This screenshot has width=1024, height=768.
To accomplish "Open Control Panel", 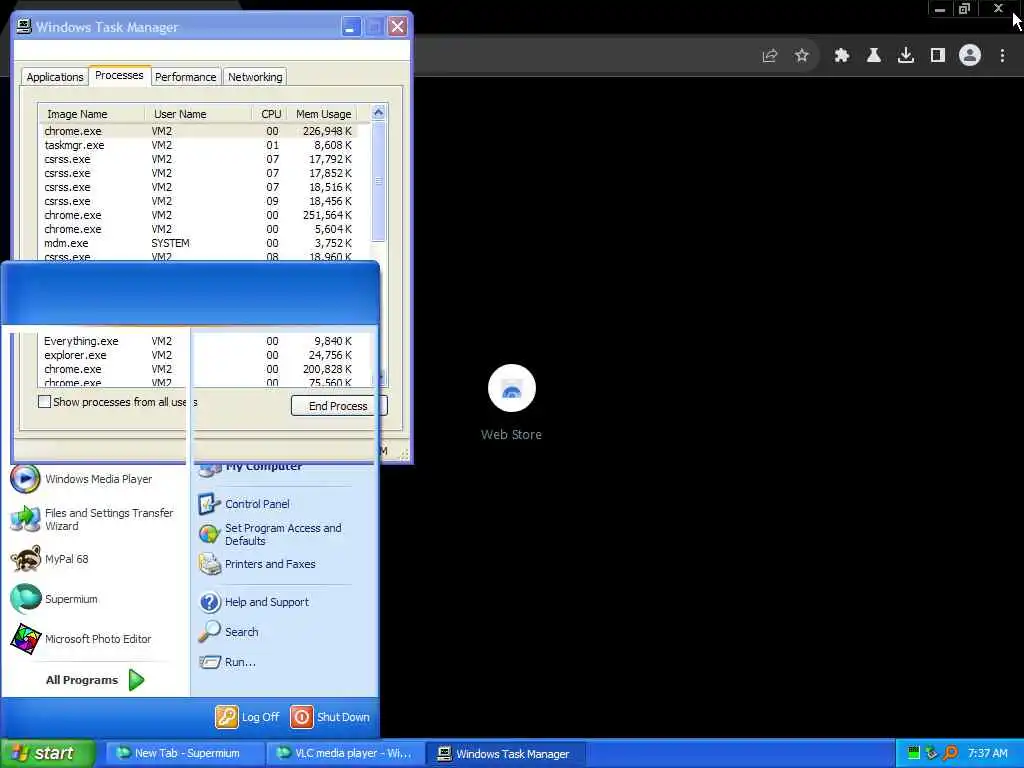I will click(x=244, y=504).
